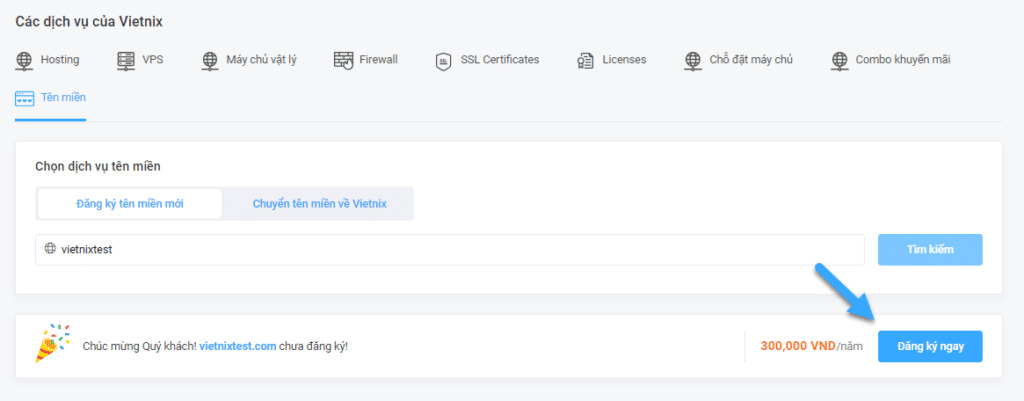This screenshot has height=401, width=1024.
Task: Open the Hosting services tab
Action: (47, 60)
